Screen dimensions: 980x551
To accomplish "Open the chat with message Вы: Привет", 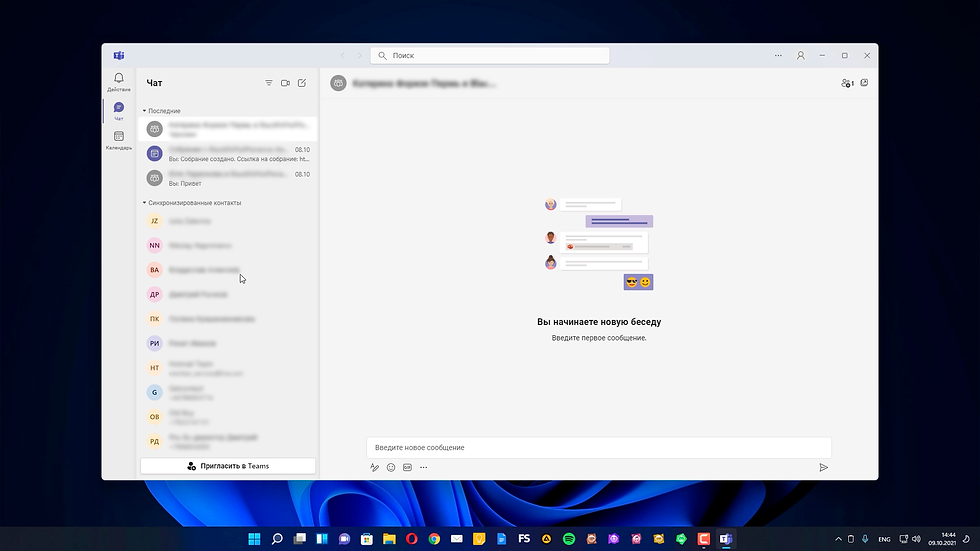I will click(228, 178).
